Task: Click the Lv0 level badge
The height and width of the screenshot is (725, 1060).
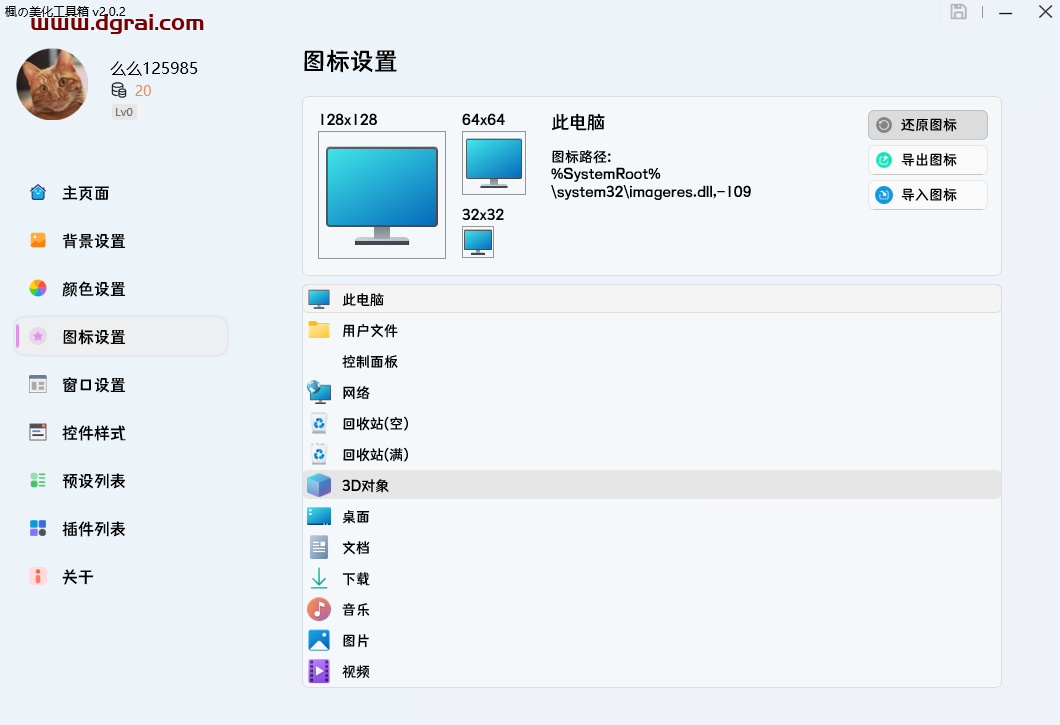Action: tap(124, 112)
